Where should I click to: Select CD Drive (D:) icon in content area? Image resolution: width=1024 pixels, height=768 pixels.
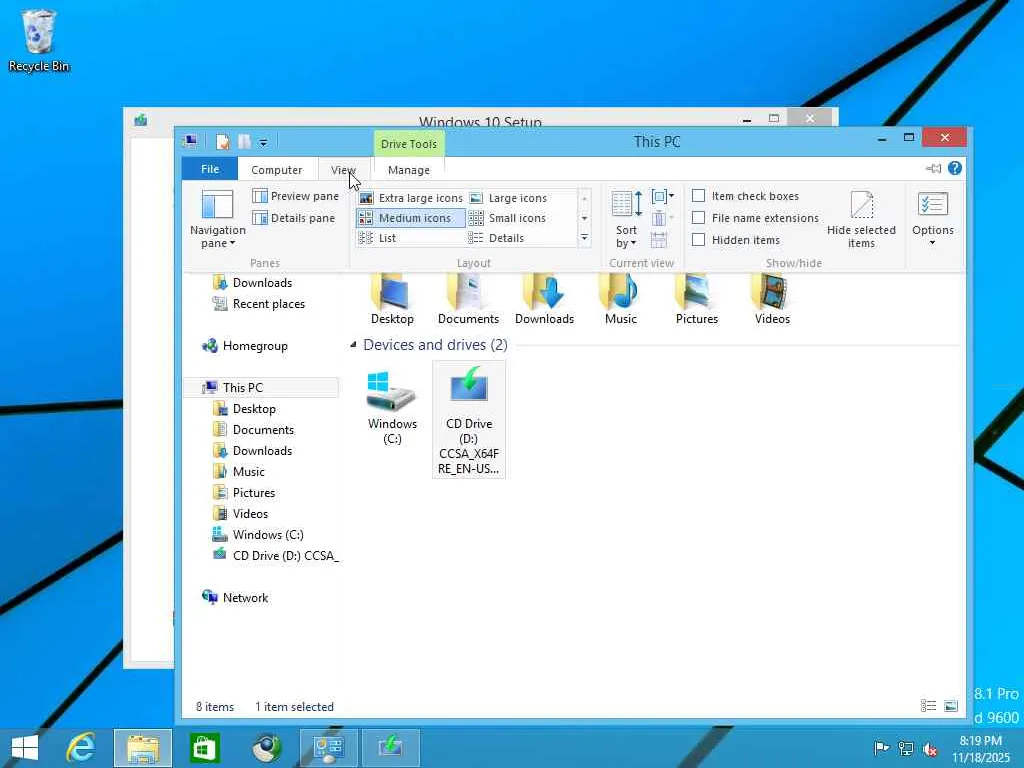pyautogui.click(x=469, y=419)
